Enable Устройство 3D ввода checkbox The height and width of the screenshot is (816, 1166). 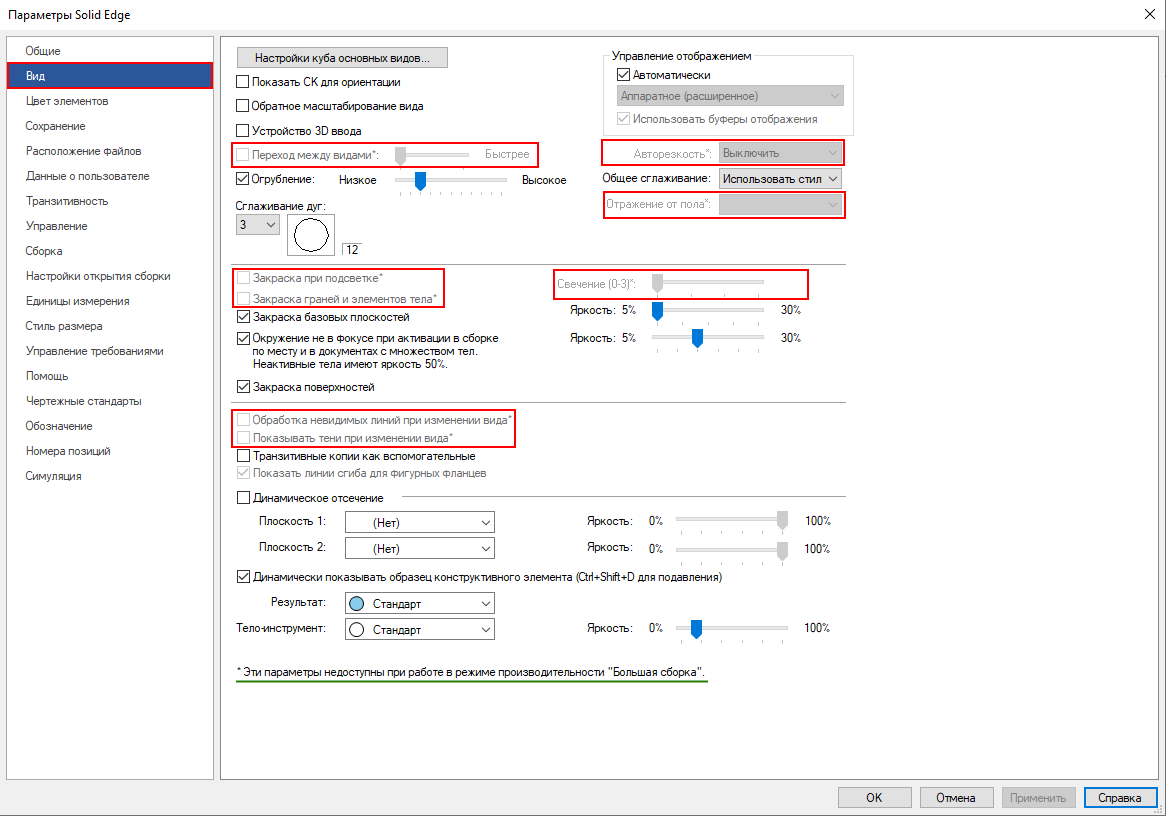pos(242,131)
